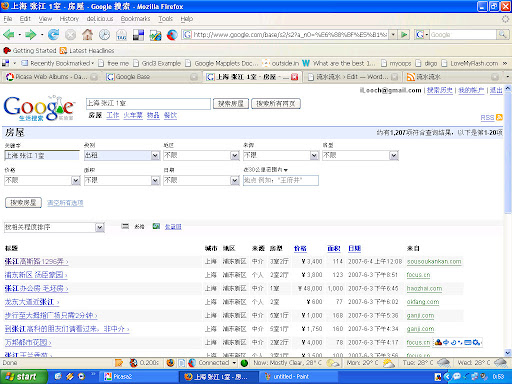Click the jobs category link next to housing
Image resolution: width=512 pixels, height=384 pixels.
113,115
